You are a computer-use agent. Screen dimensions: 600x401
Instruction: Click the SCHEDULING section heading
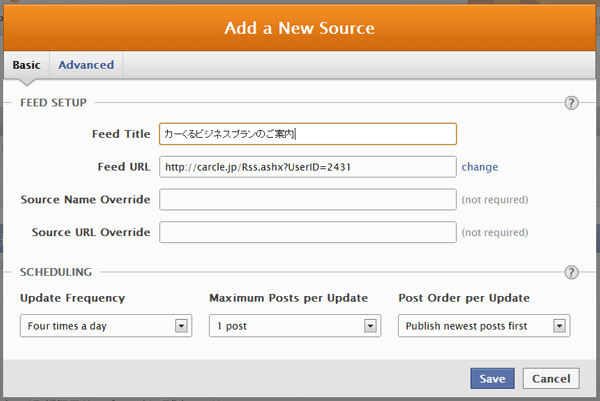[x=56, y=272]
